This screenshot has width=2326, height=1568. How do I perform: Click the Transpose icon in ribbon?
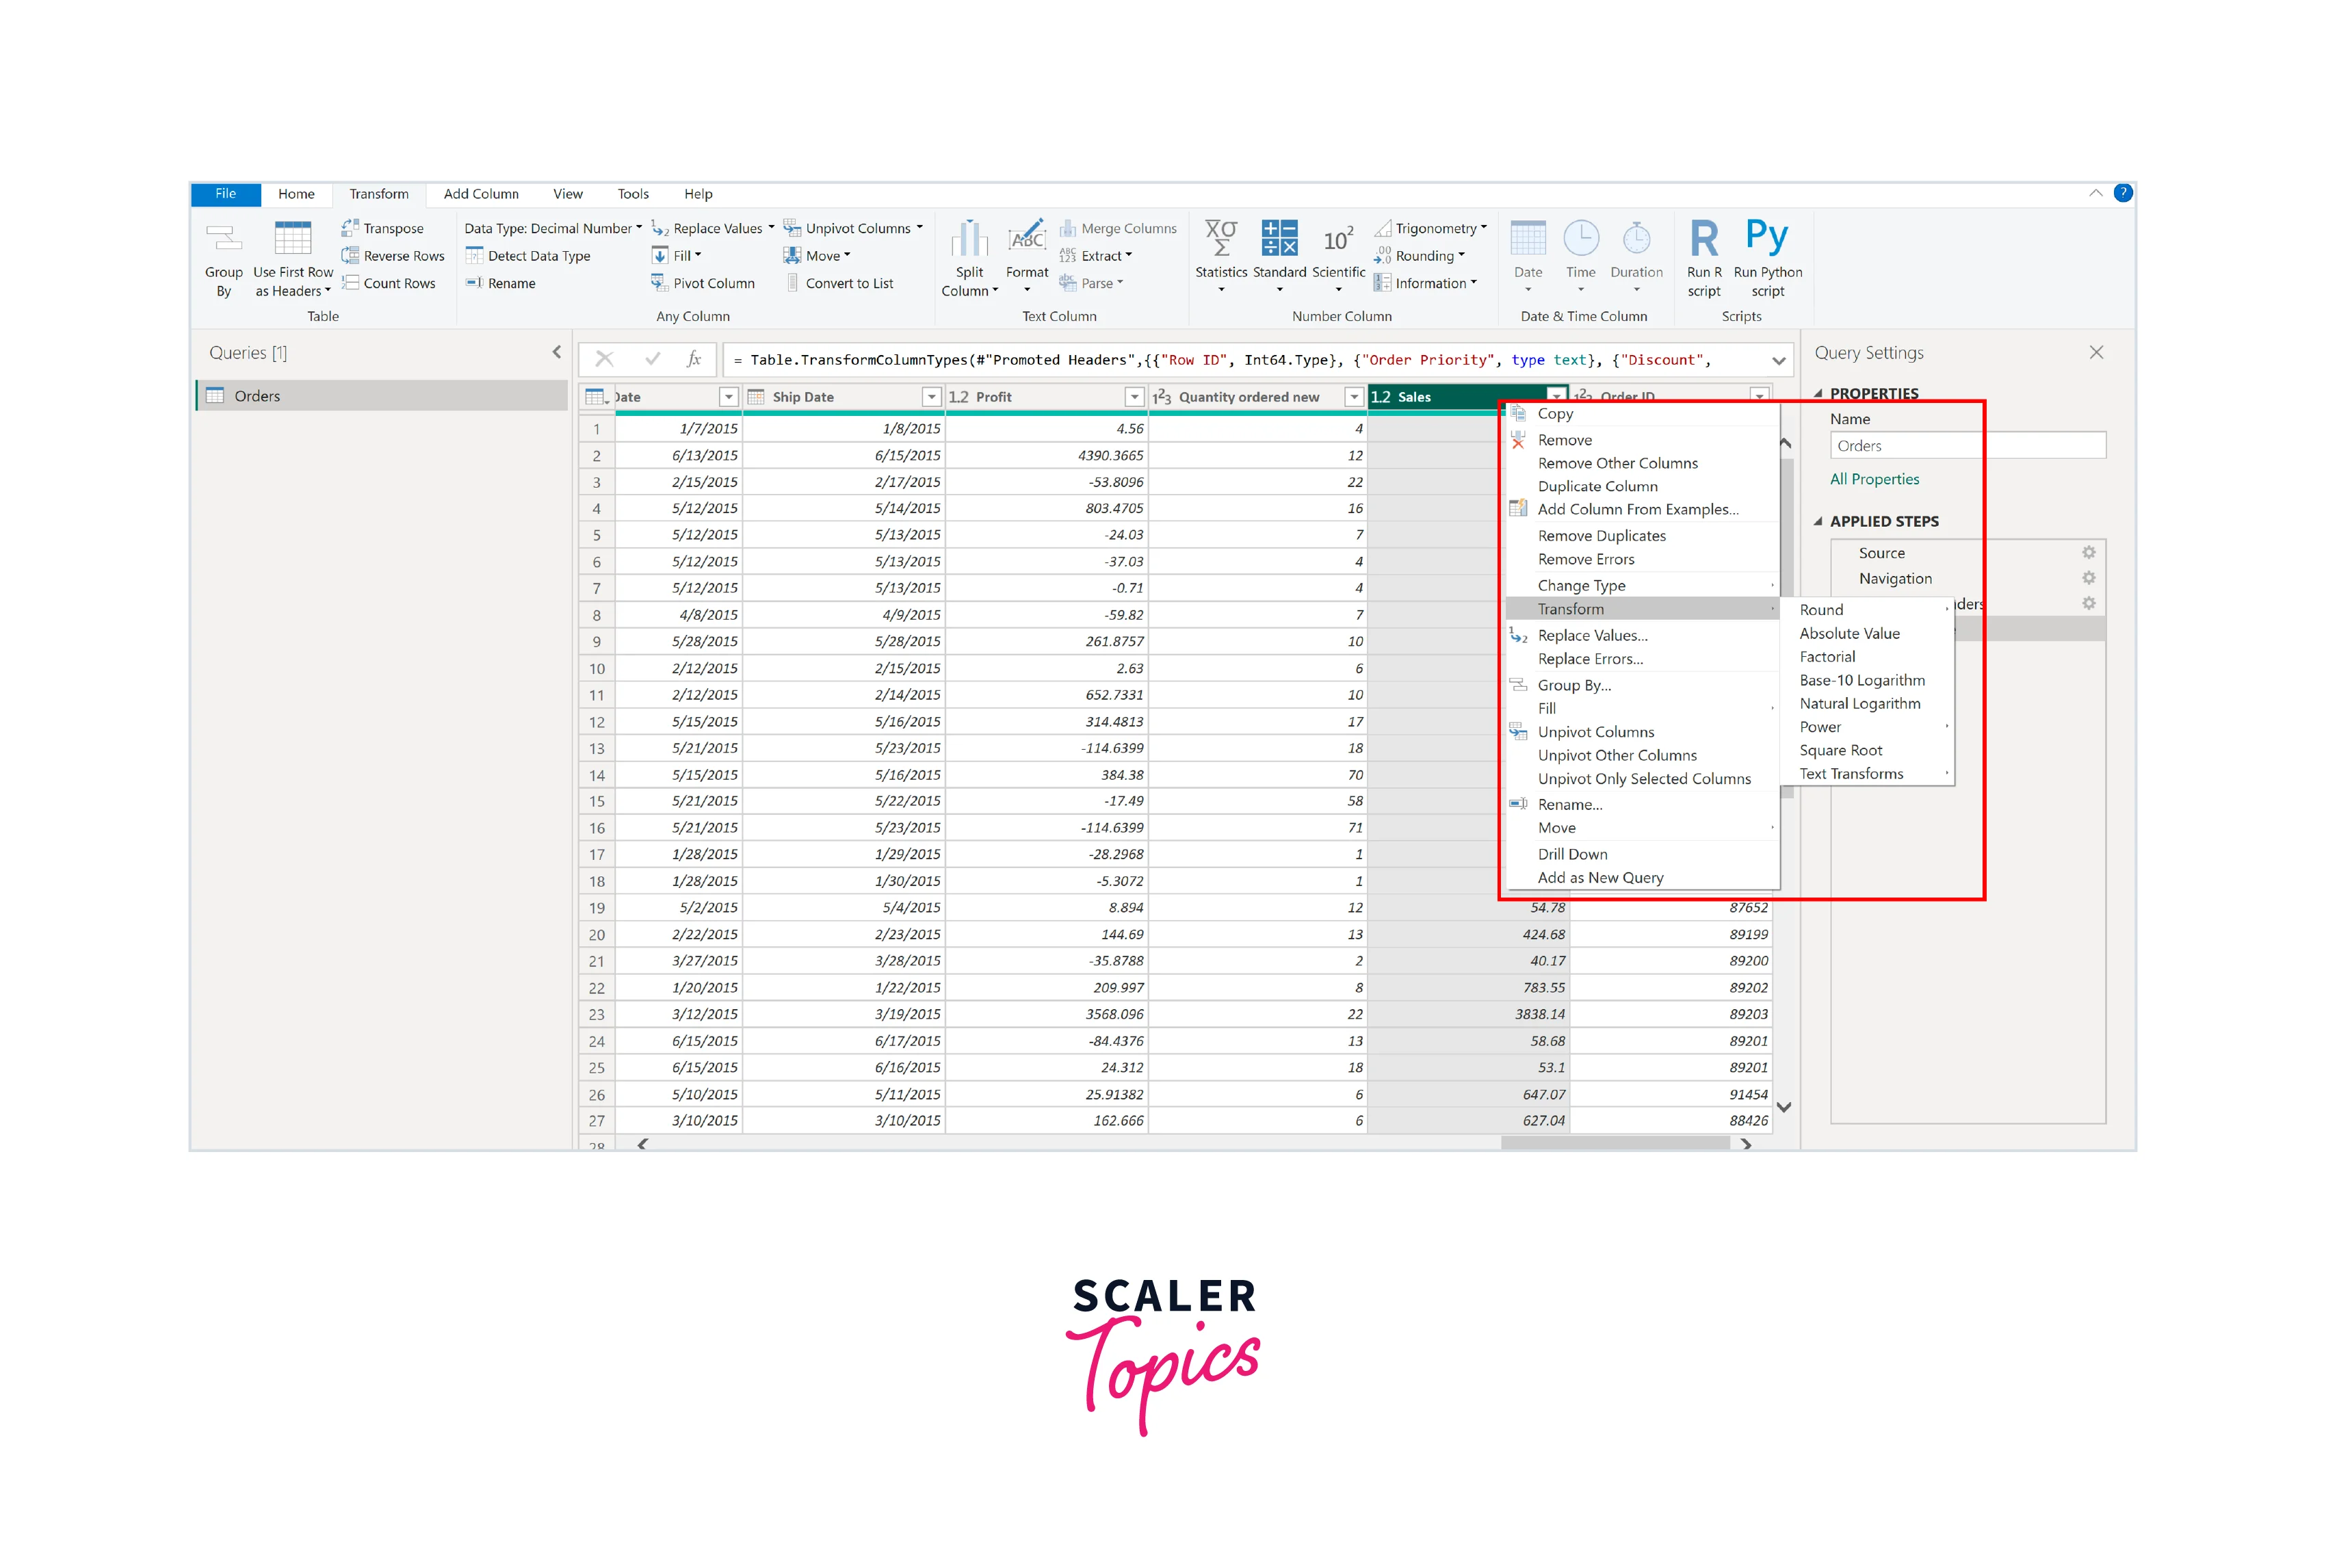tap(350, 228)
